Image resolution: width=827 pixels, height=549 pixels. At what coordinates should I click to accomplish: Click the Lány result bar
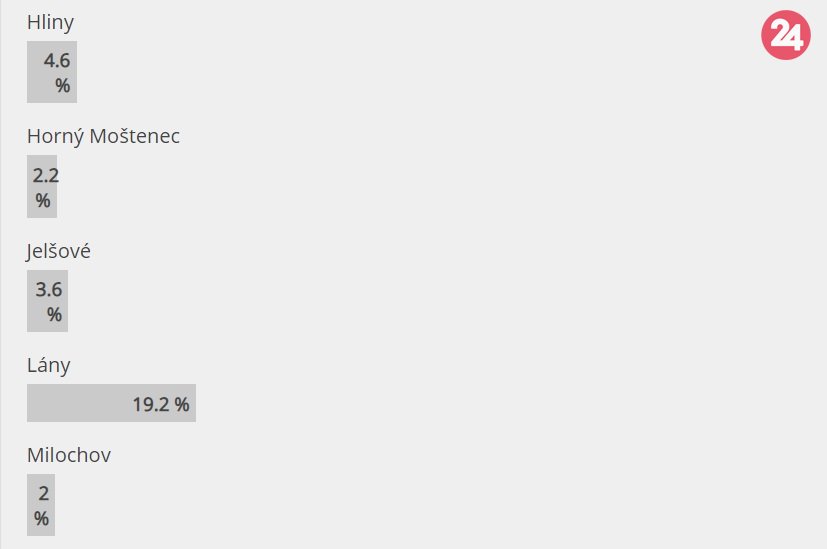tap(111, 404)
